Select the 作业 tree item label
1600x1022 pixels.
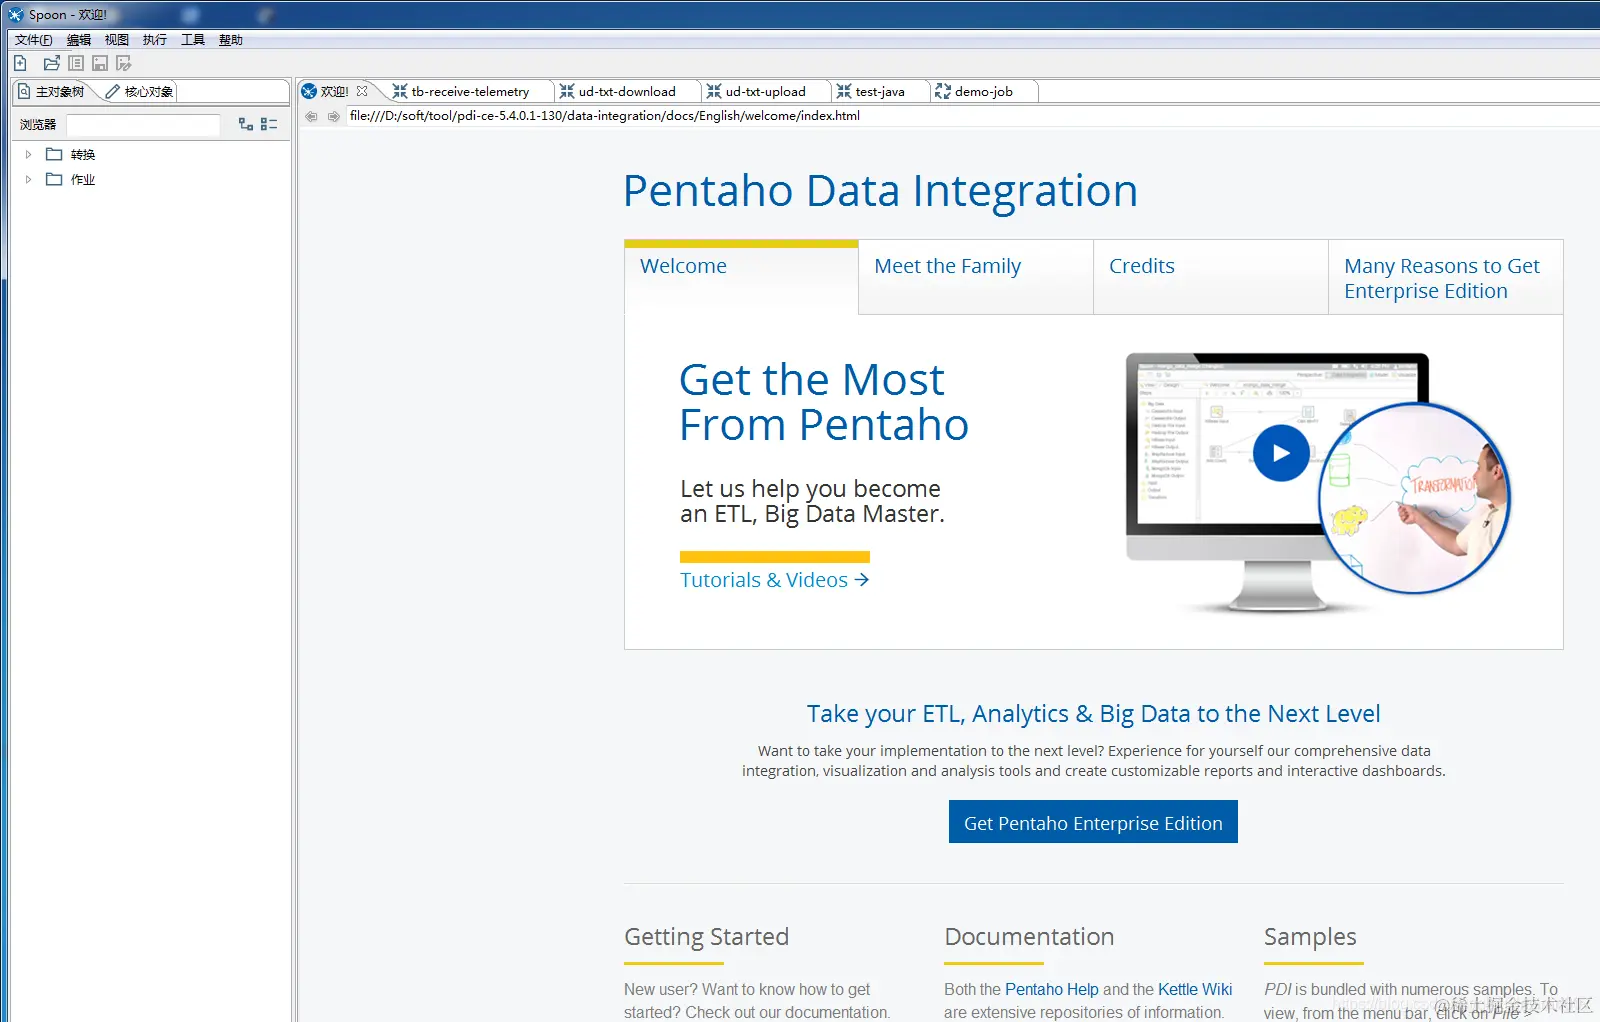(x=83, y=180)
